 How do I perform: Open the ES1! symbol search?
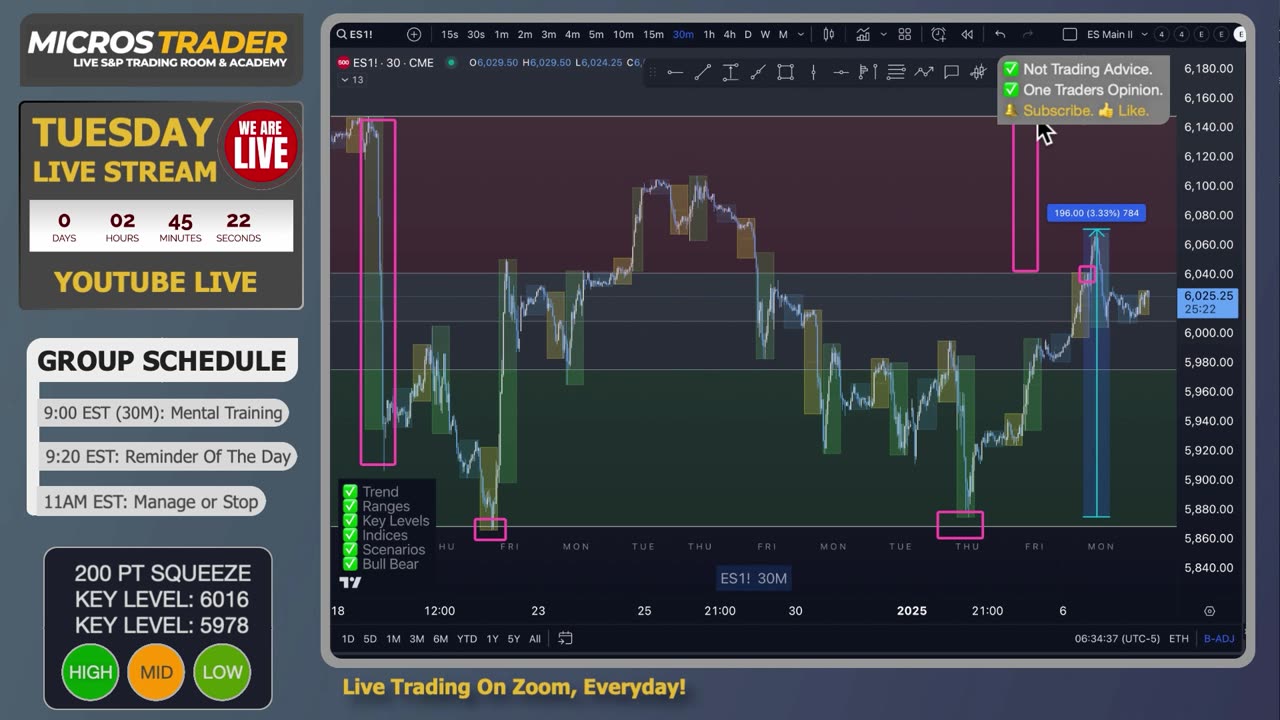[355, 34]
